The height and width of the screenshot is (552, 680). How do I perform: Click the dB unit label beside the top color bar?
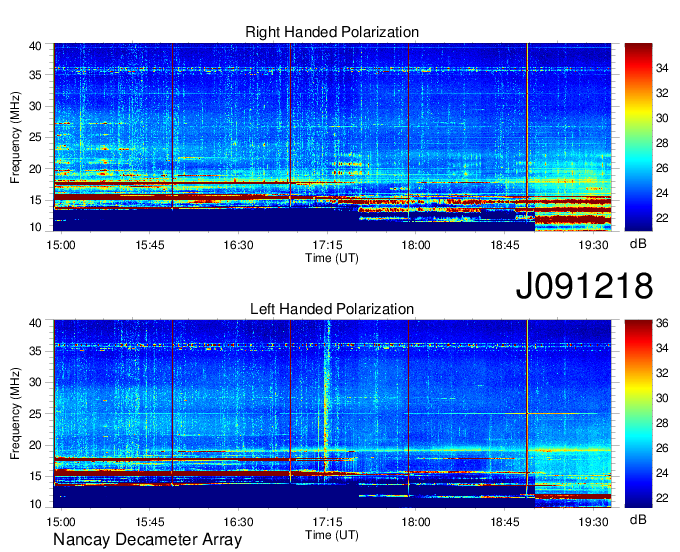[x=638, y=244]
